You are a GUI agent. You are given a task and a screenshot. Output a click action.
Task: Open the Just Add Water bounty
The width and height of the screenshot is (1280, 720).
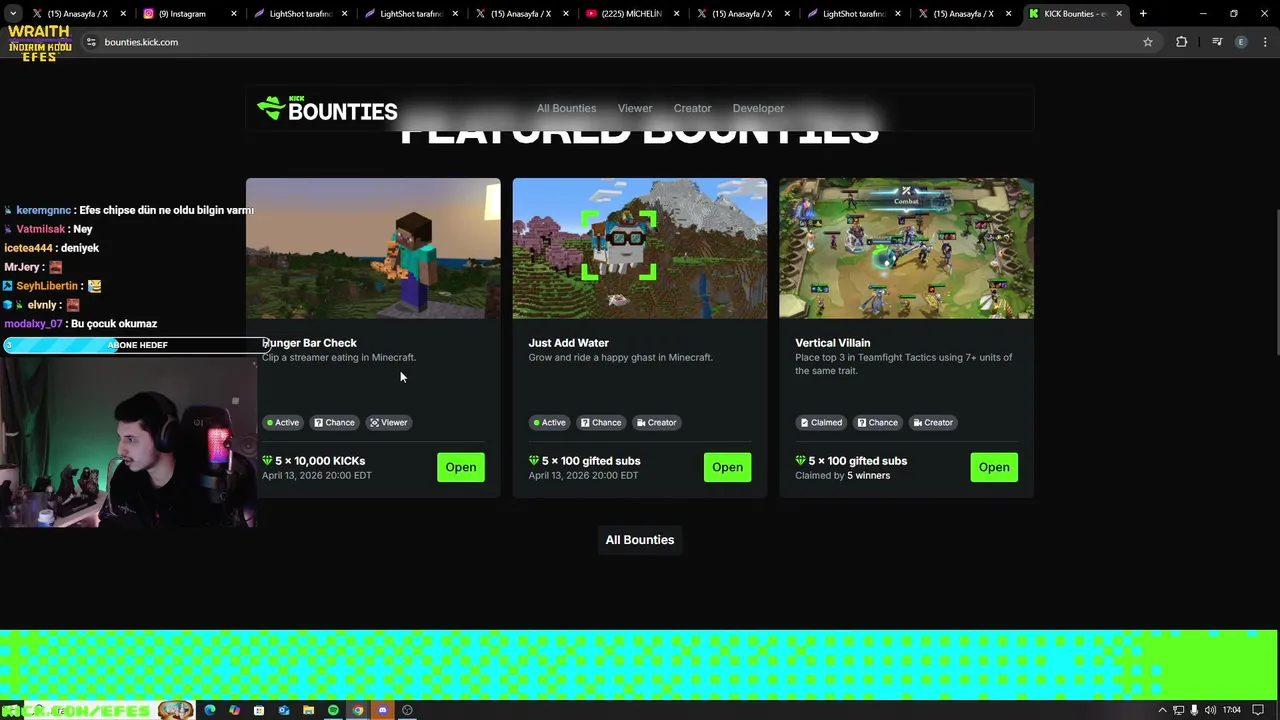tap(727, 467)
